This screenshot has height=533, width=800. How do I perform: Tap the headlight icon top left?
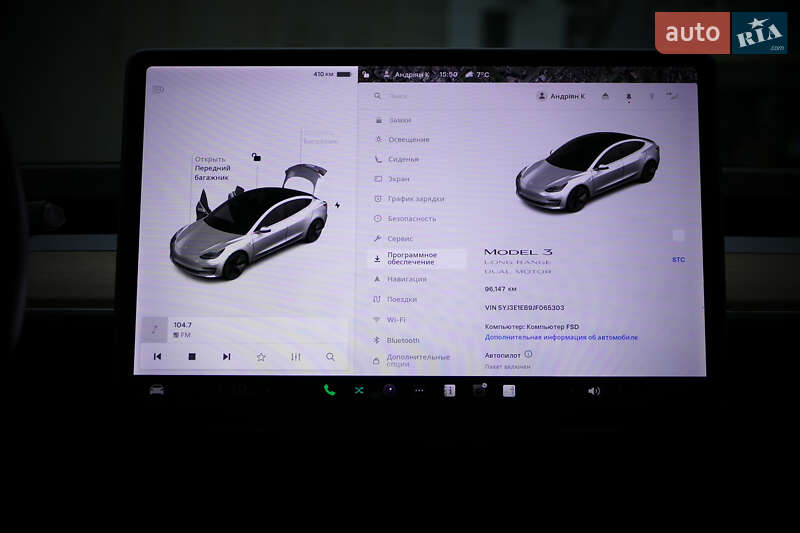[x=159, y=90]
